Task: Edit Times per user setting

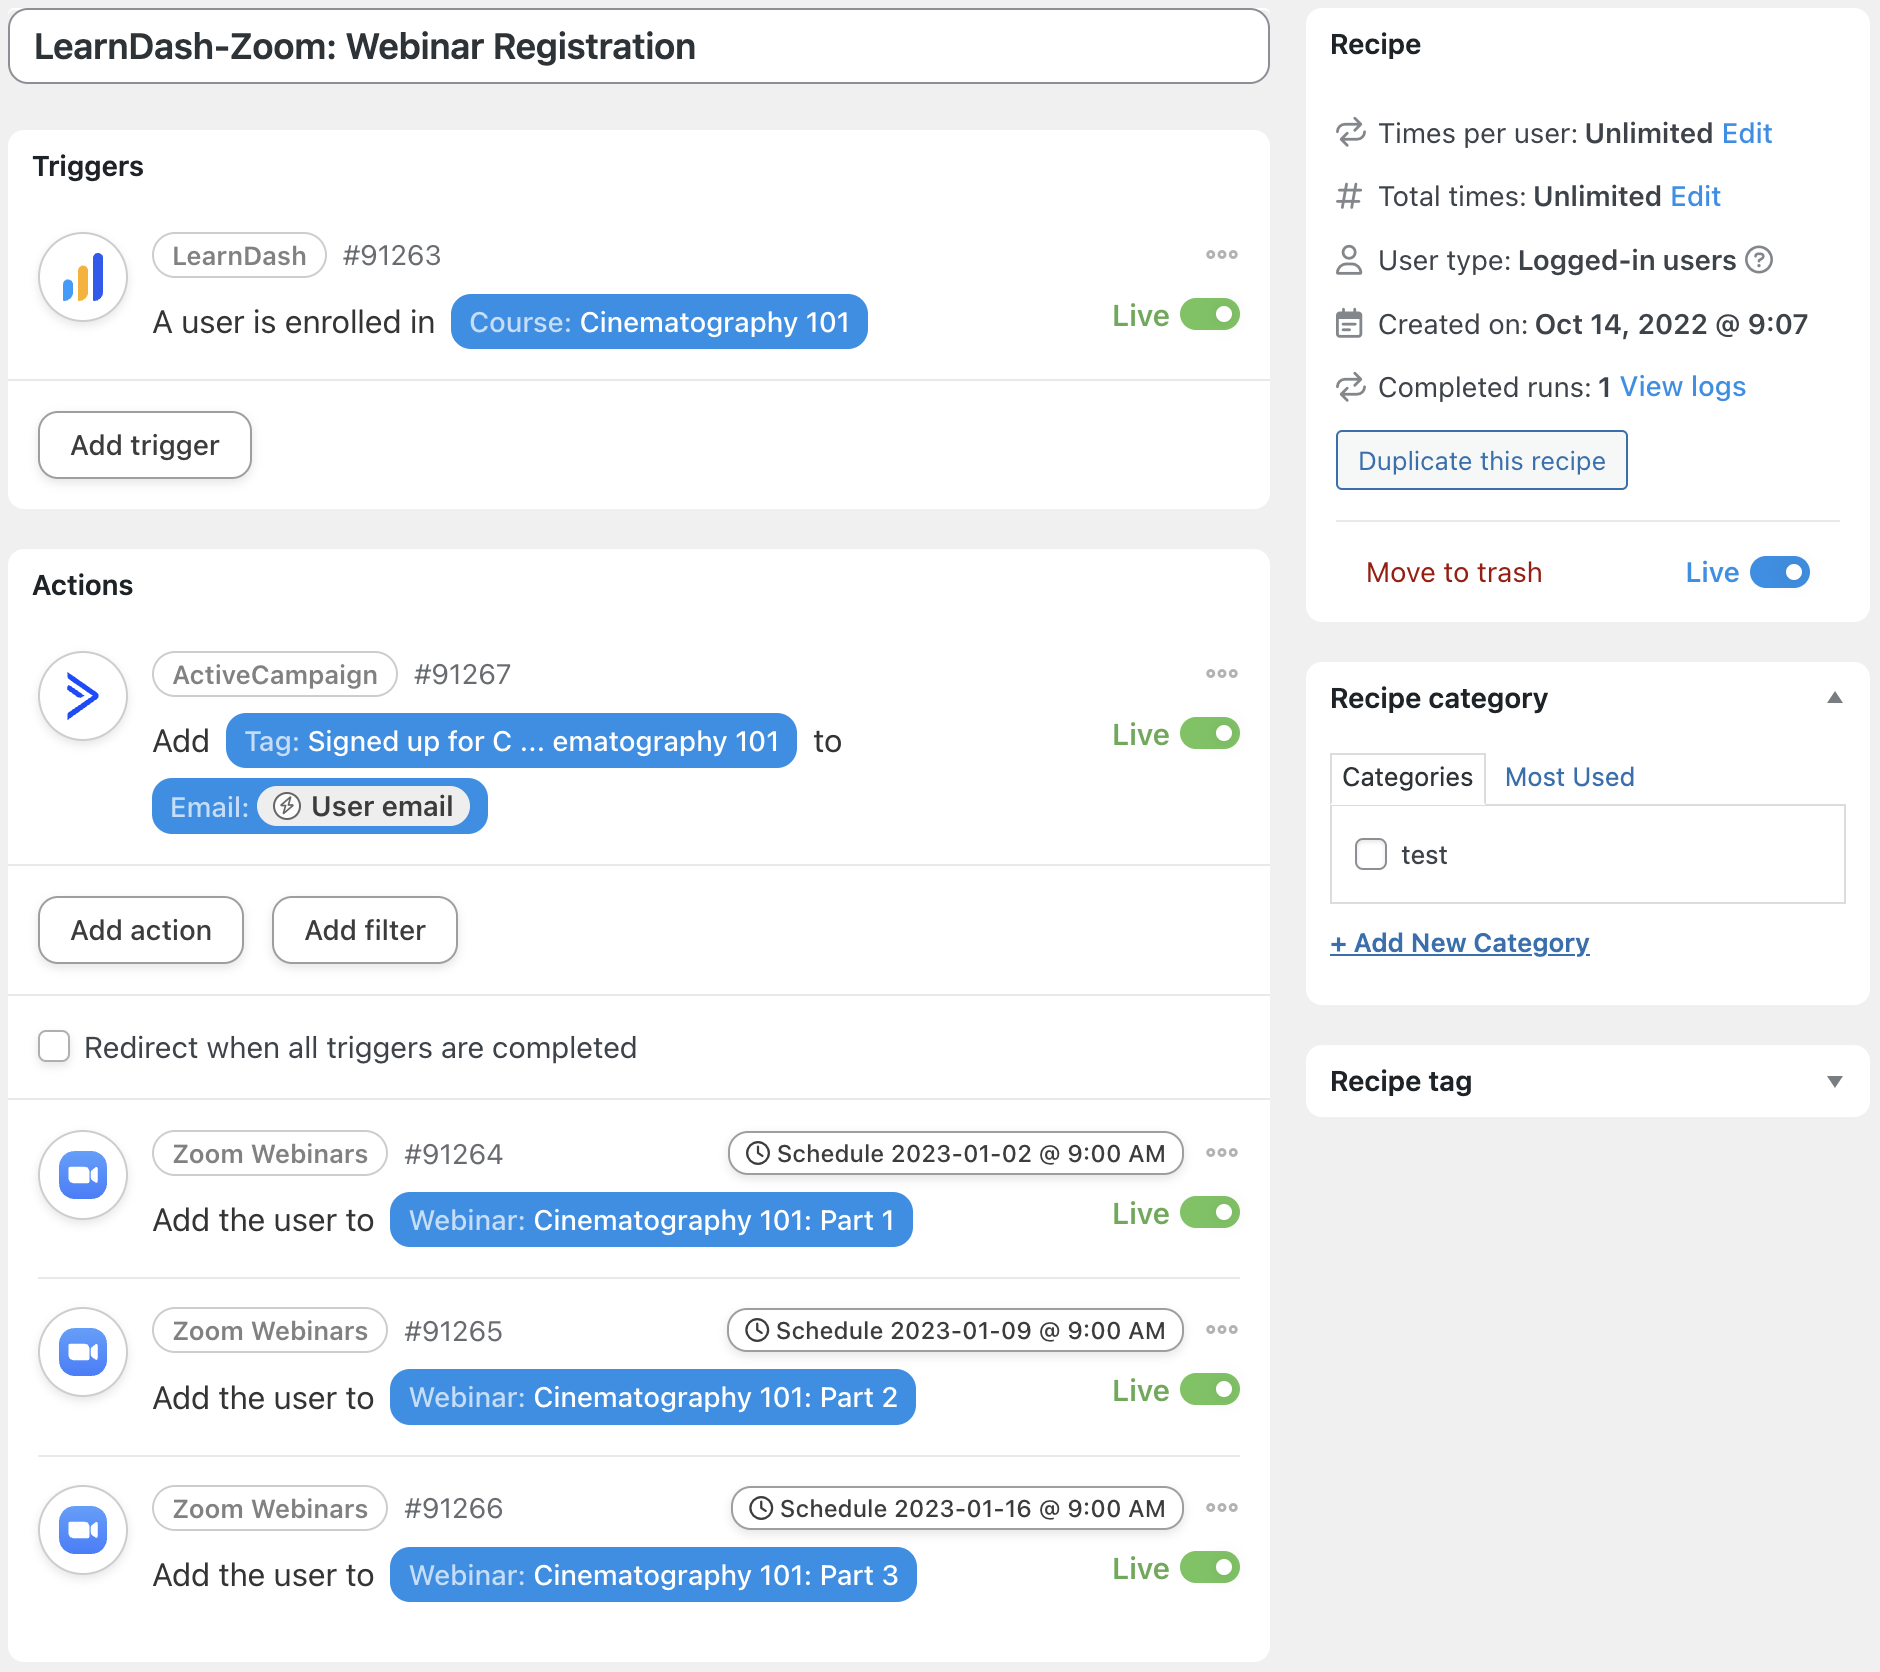Action: tap(1747, 132)
